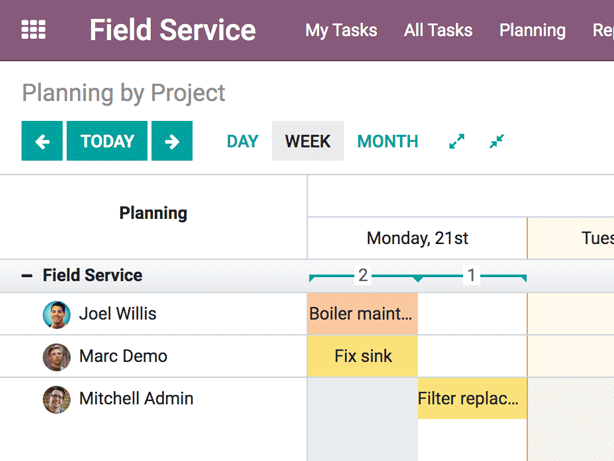Collapse the Field Service group

pyautogui.click(x=27, y=276)
